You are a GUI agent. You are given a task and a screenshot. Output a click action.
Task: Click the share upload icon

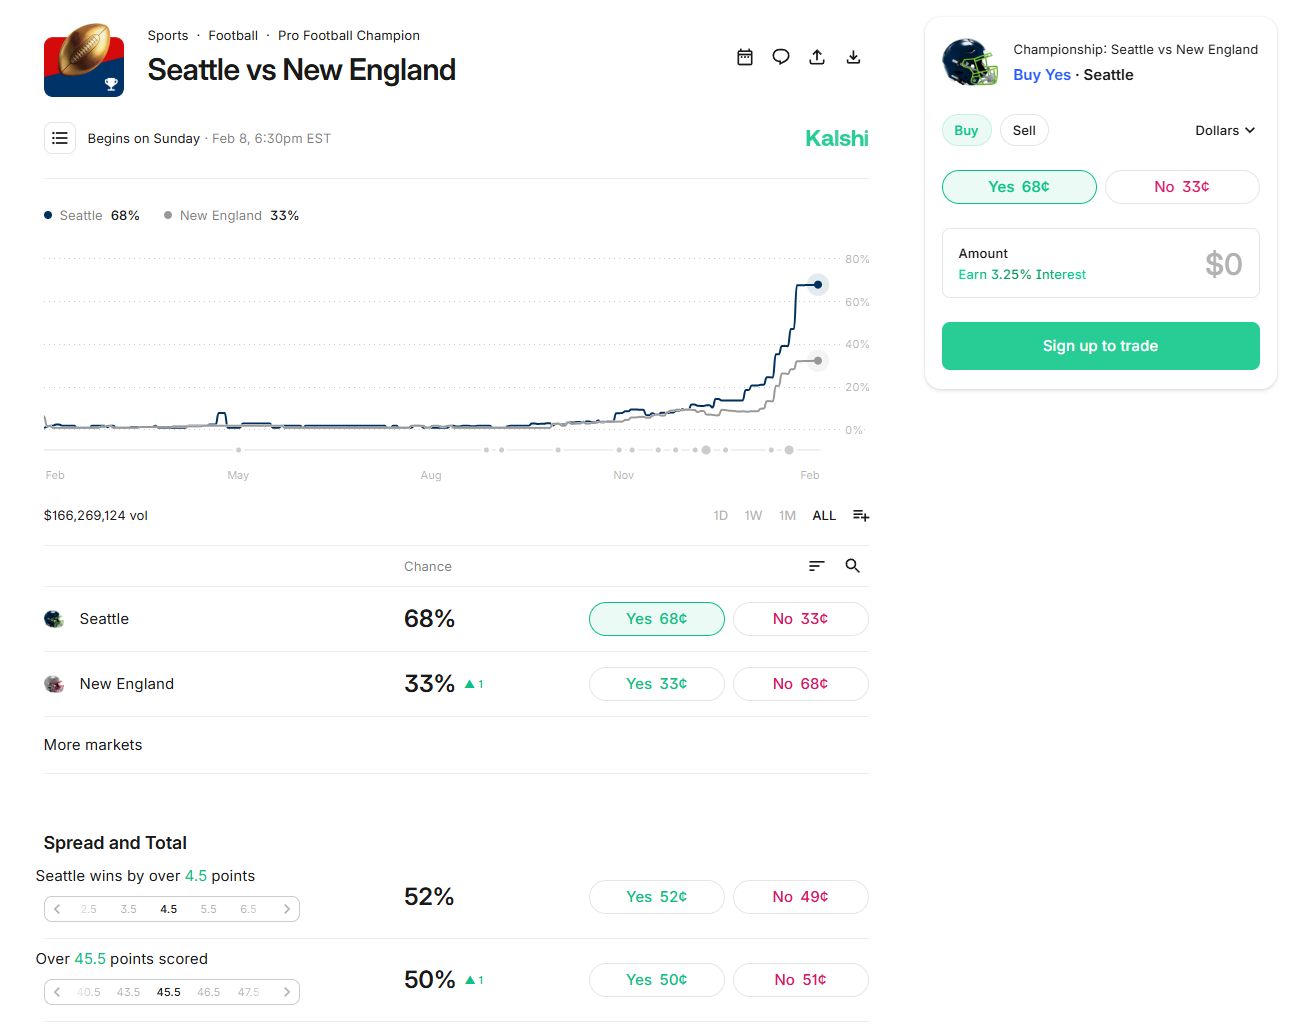817,57
